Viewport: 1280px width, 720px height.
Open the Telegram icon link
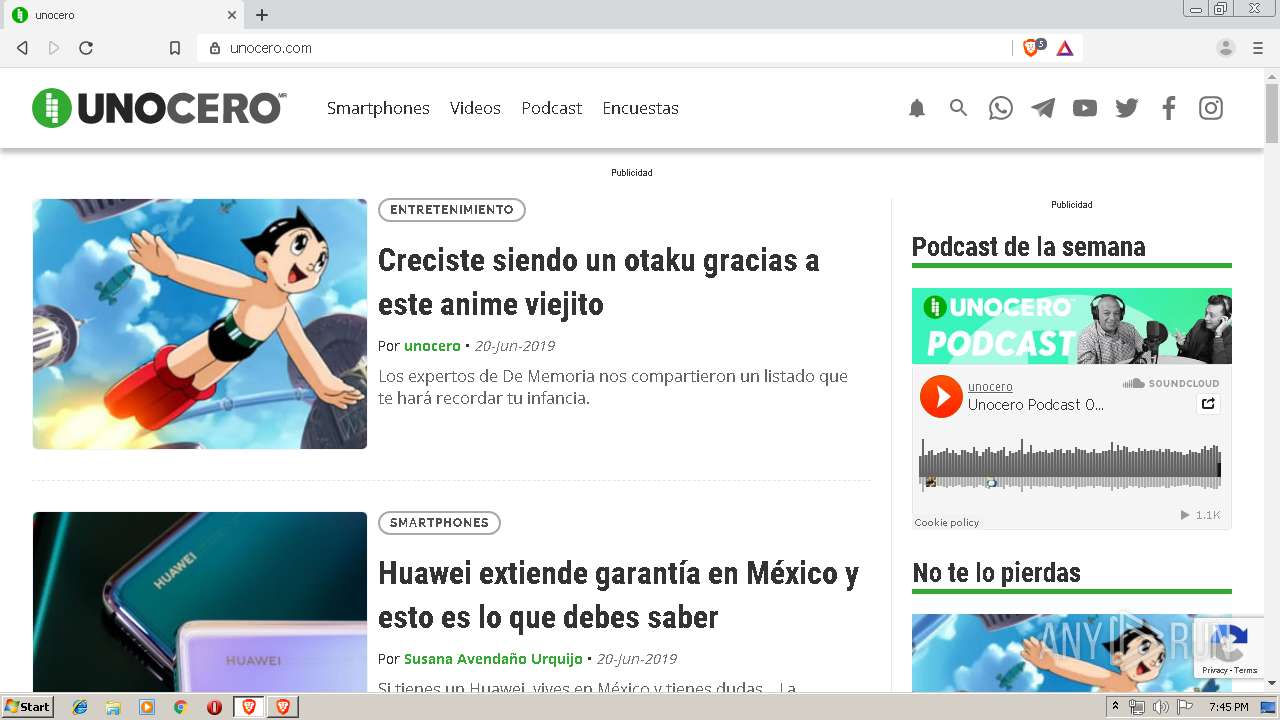[x=1043, y=108]
